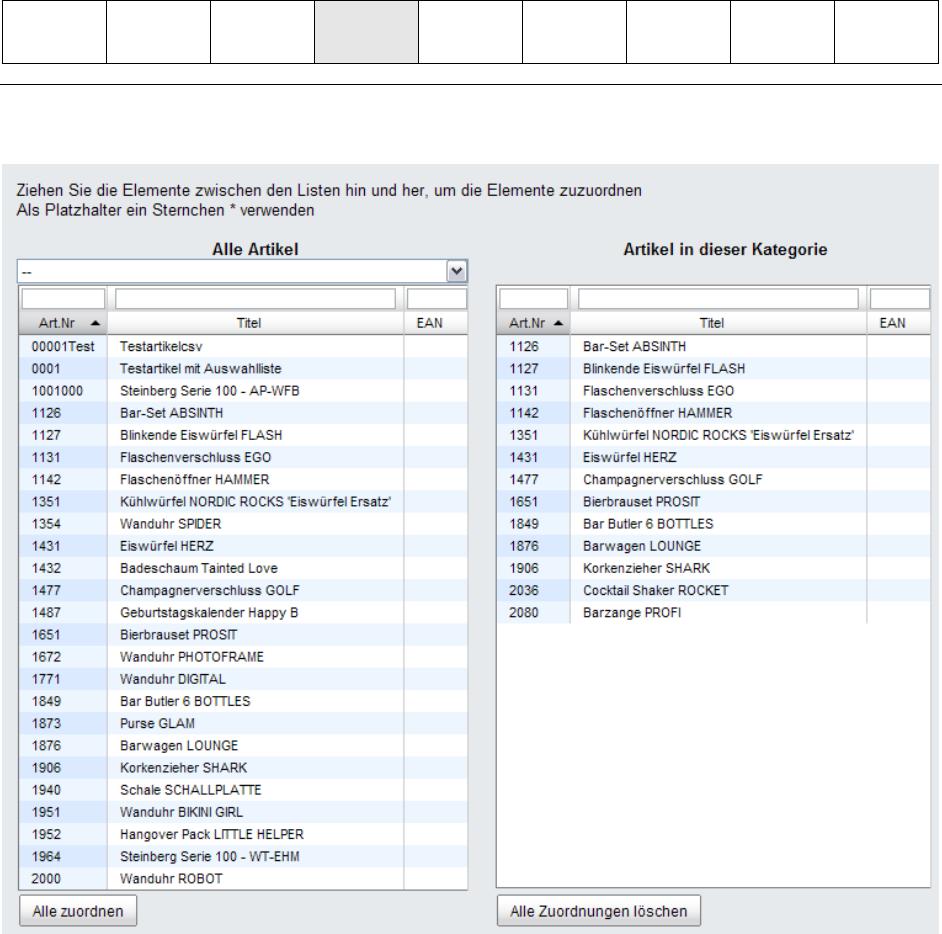Select the Geburtstagskalender Happy B row
The image size is (942, 934).
coord(243,613)
